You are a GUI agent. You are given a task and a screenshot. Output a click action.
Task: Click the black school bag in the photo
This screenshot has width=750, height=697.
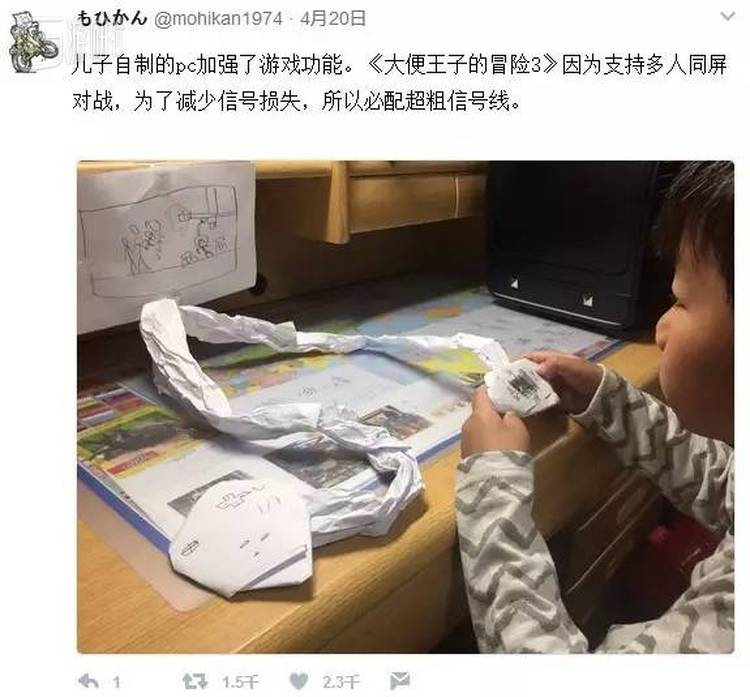pyautogui.click(x=576, y=245)
